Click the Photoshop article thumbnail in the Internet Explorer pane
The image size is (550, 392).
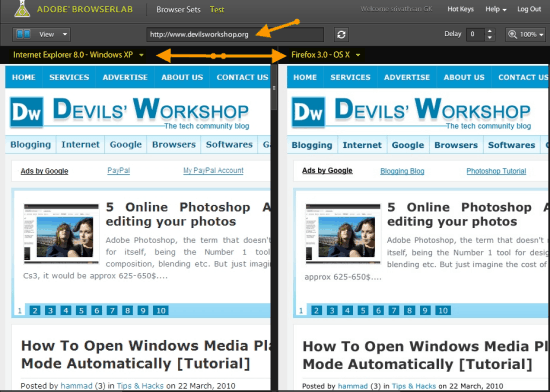point(61,233)
